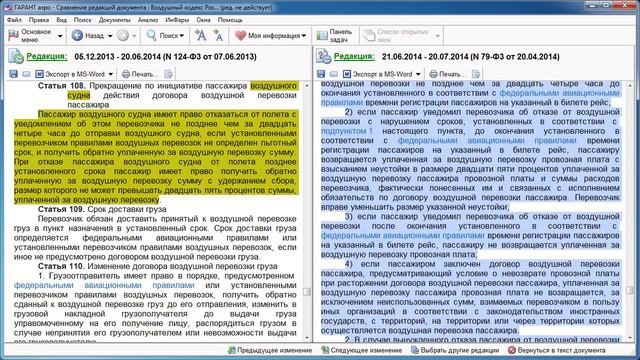Print the right pane document

click(447, 74)
